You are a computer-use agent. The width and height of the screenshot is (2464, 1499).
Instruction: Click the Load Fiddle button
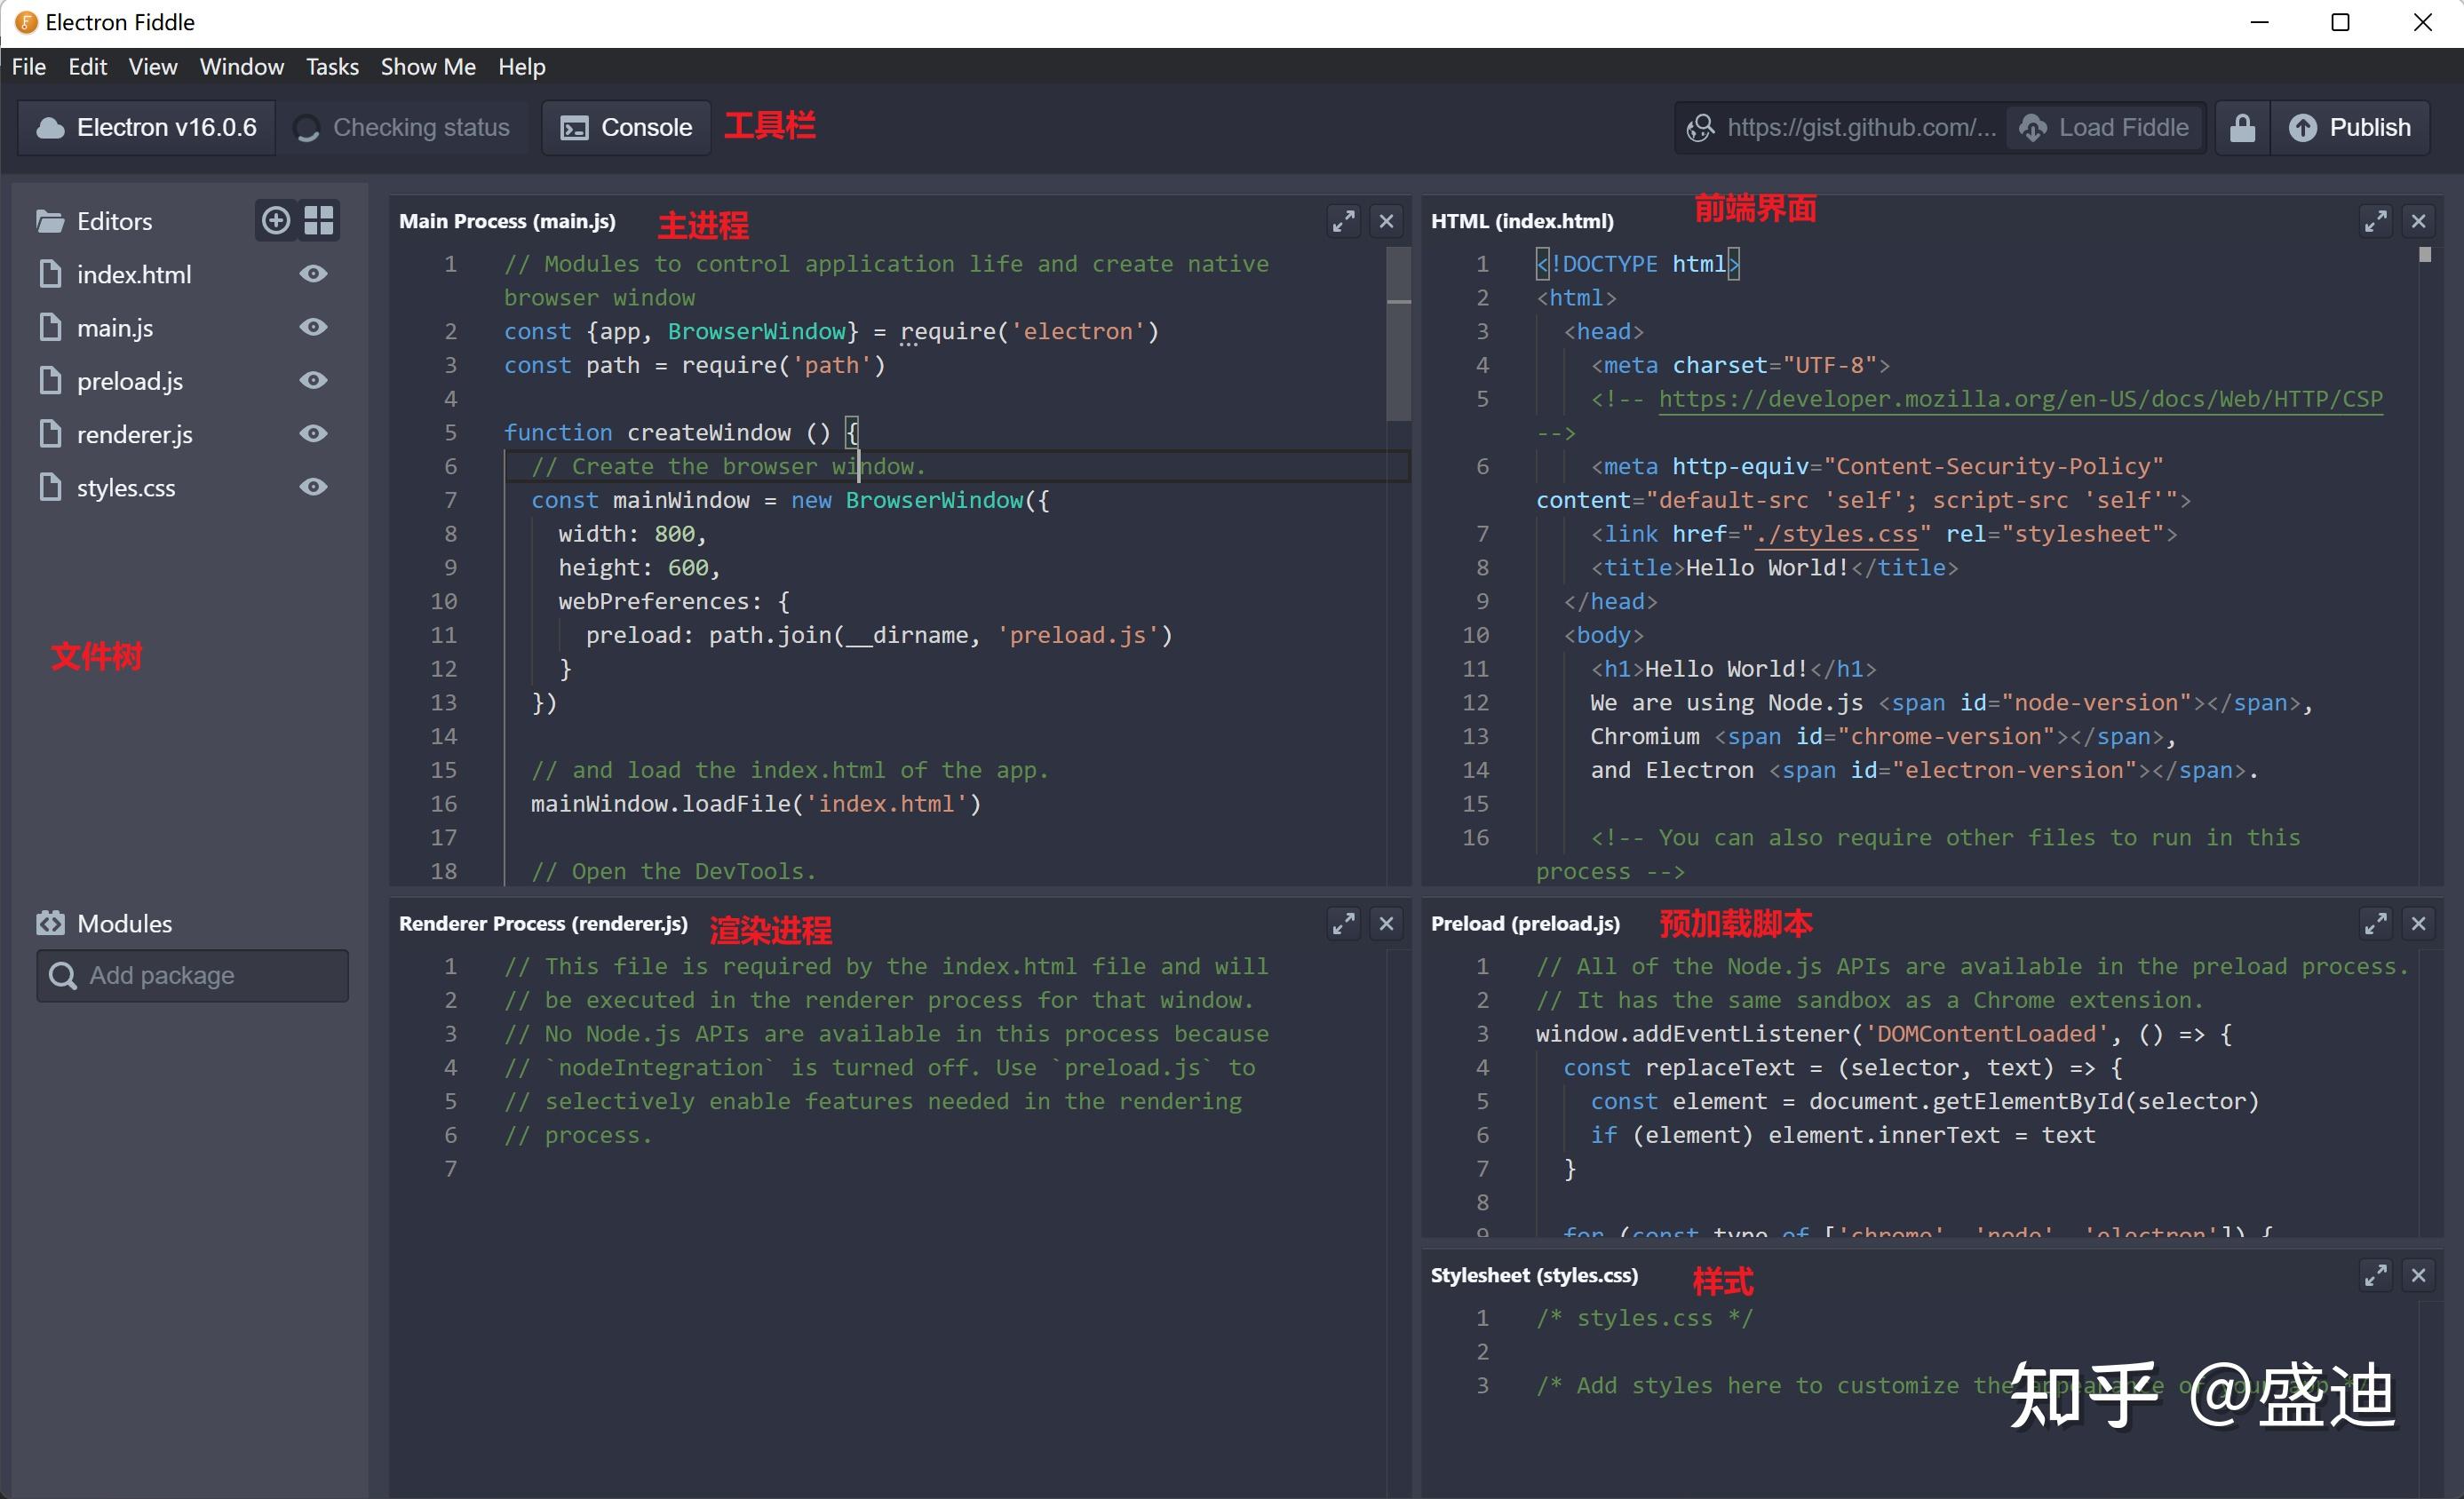(2105, 128)
